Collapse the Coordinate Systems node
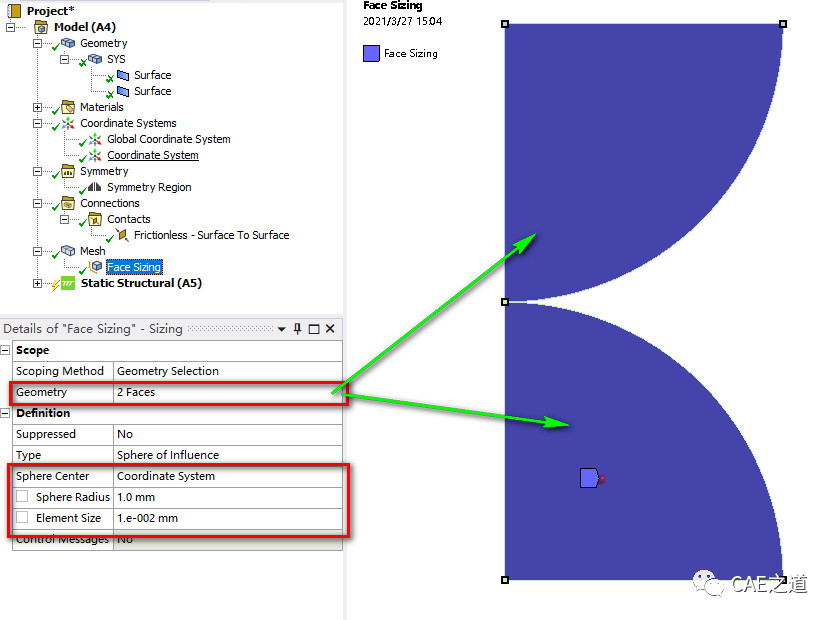This screenshot has height=620, width=834. coord(37,123)
